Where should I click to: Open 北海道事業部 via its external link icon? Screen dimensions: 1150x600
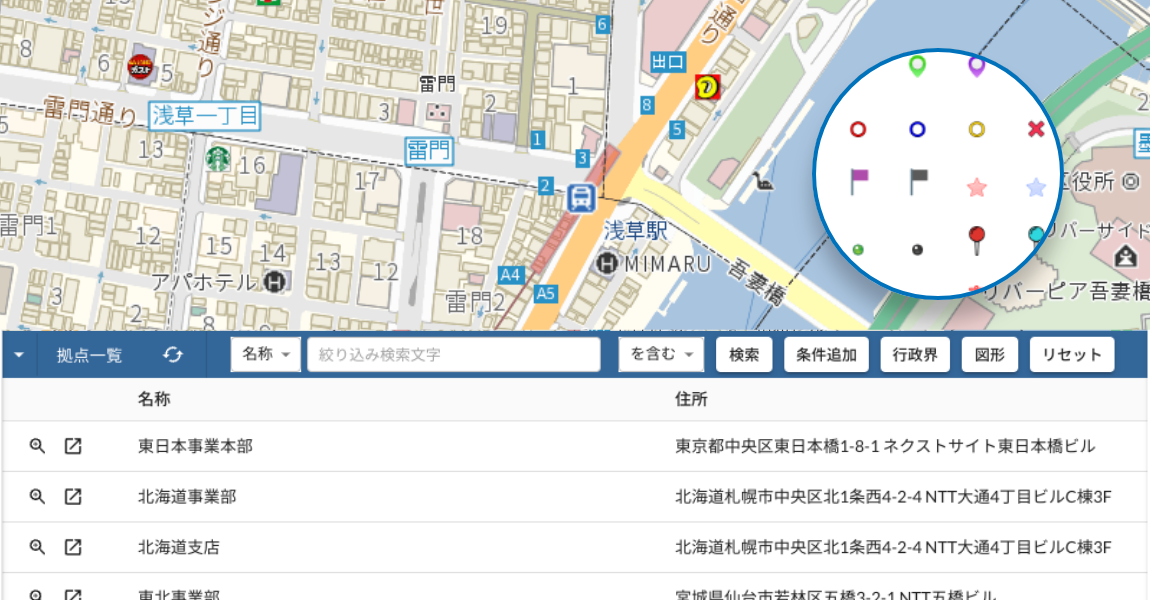pyautogui.click(x=73, y=496)
